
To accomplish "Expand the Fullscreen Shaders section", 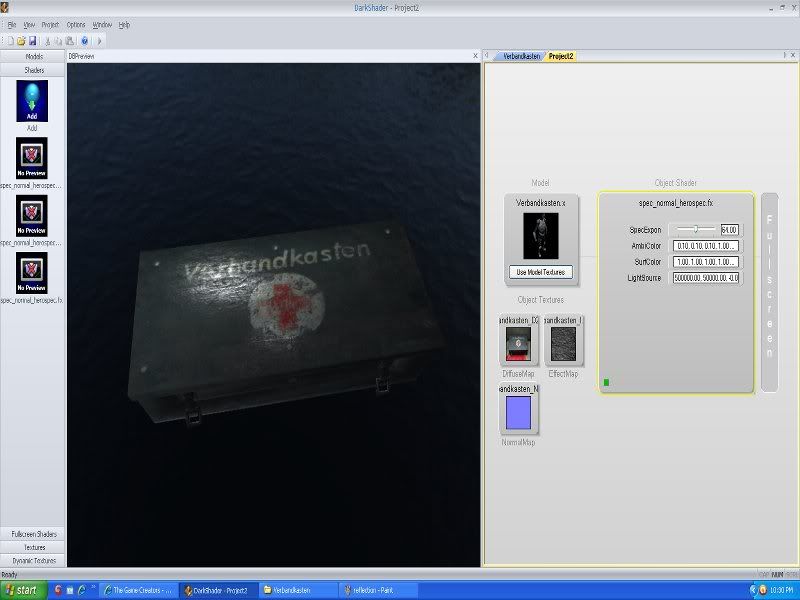I will pyautogui.click(x=33, y=534).
